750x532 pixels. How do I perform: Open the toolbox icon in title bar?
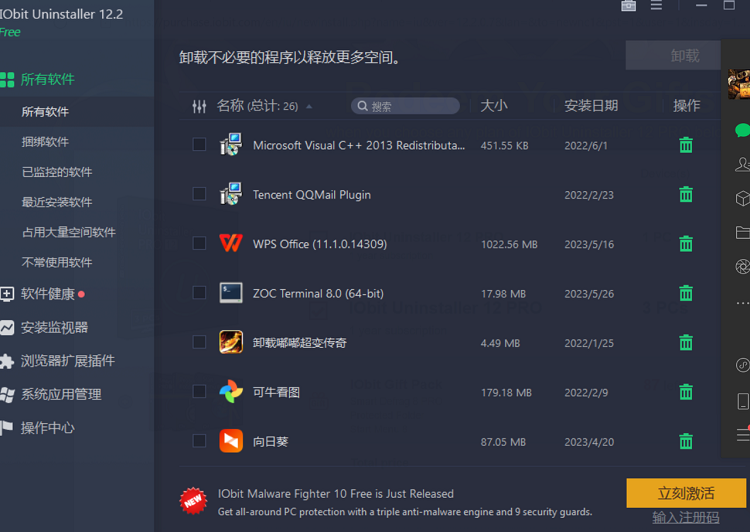coord(628,6)
